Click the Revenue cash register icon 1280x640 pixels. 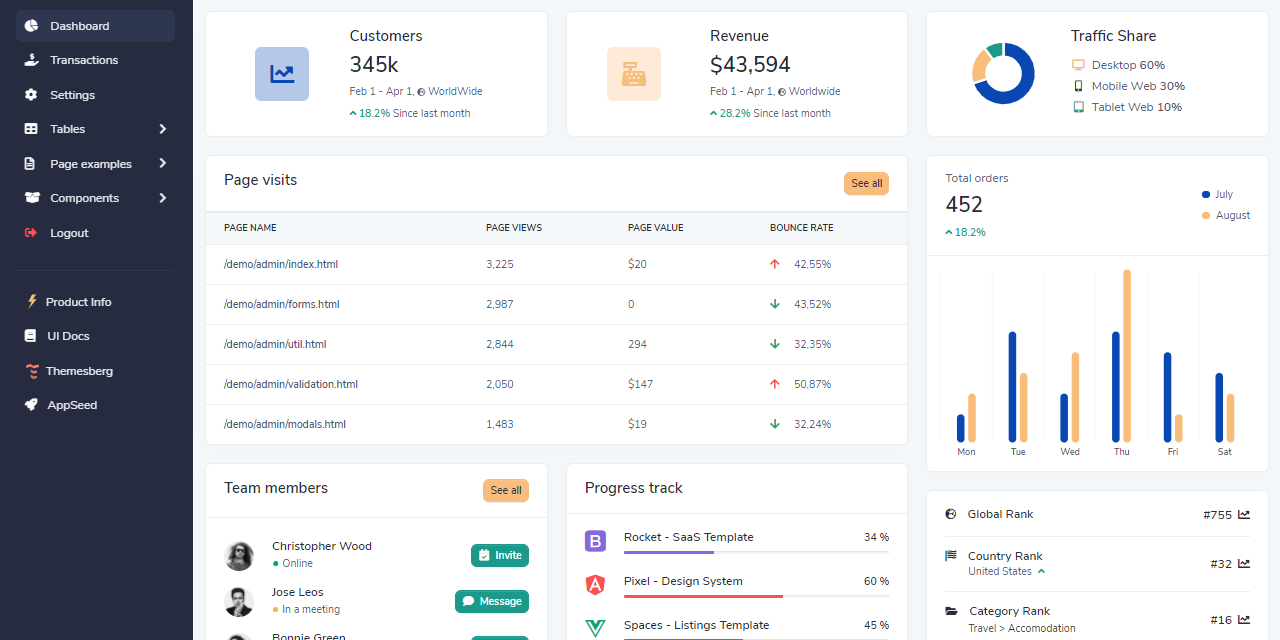(634, 74)
